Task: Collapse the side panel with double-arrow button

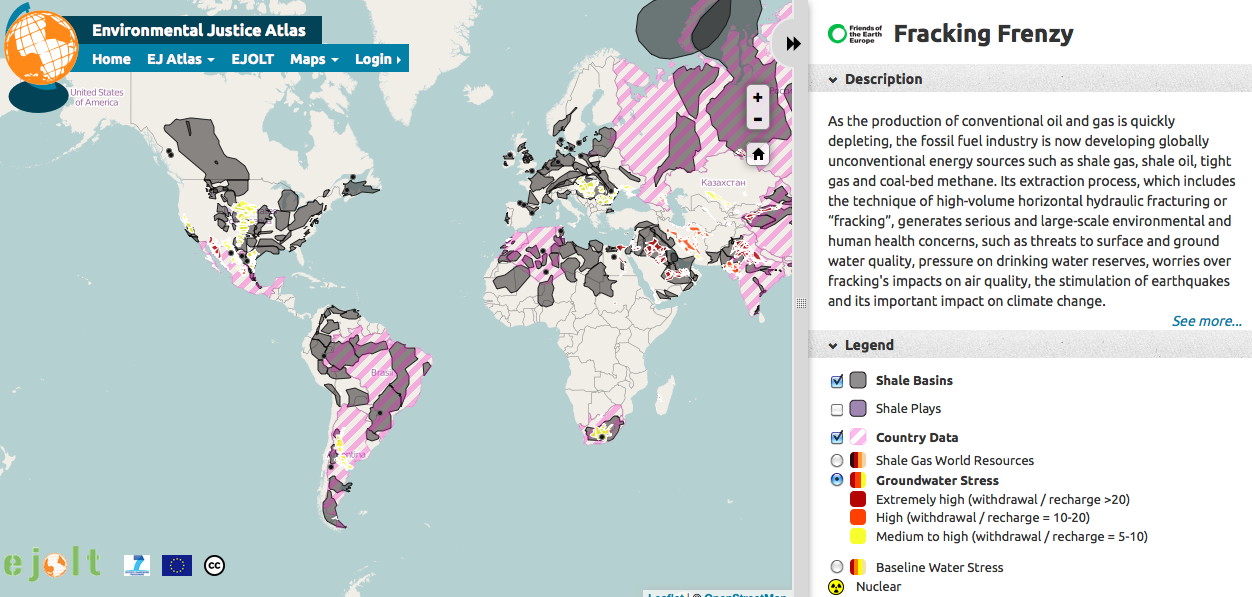Action: 793,43
